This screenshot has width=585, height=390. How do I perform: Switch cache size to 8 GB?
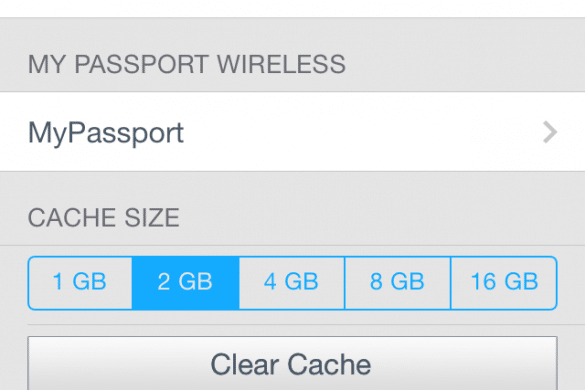click(398, 283)
